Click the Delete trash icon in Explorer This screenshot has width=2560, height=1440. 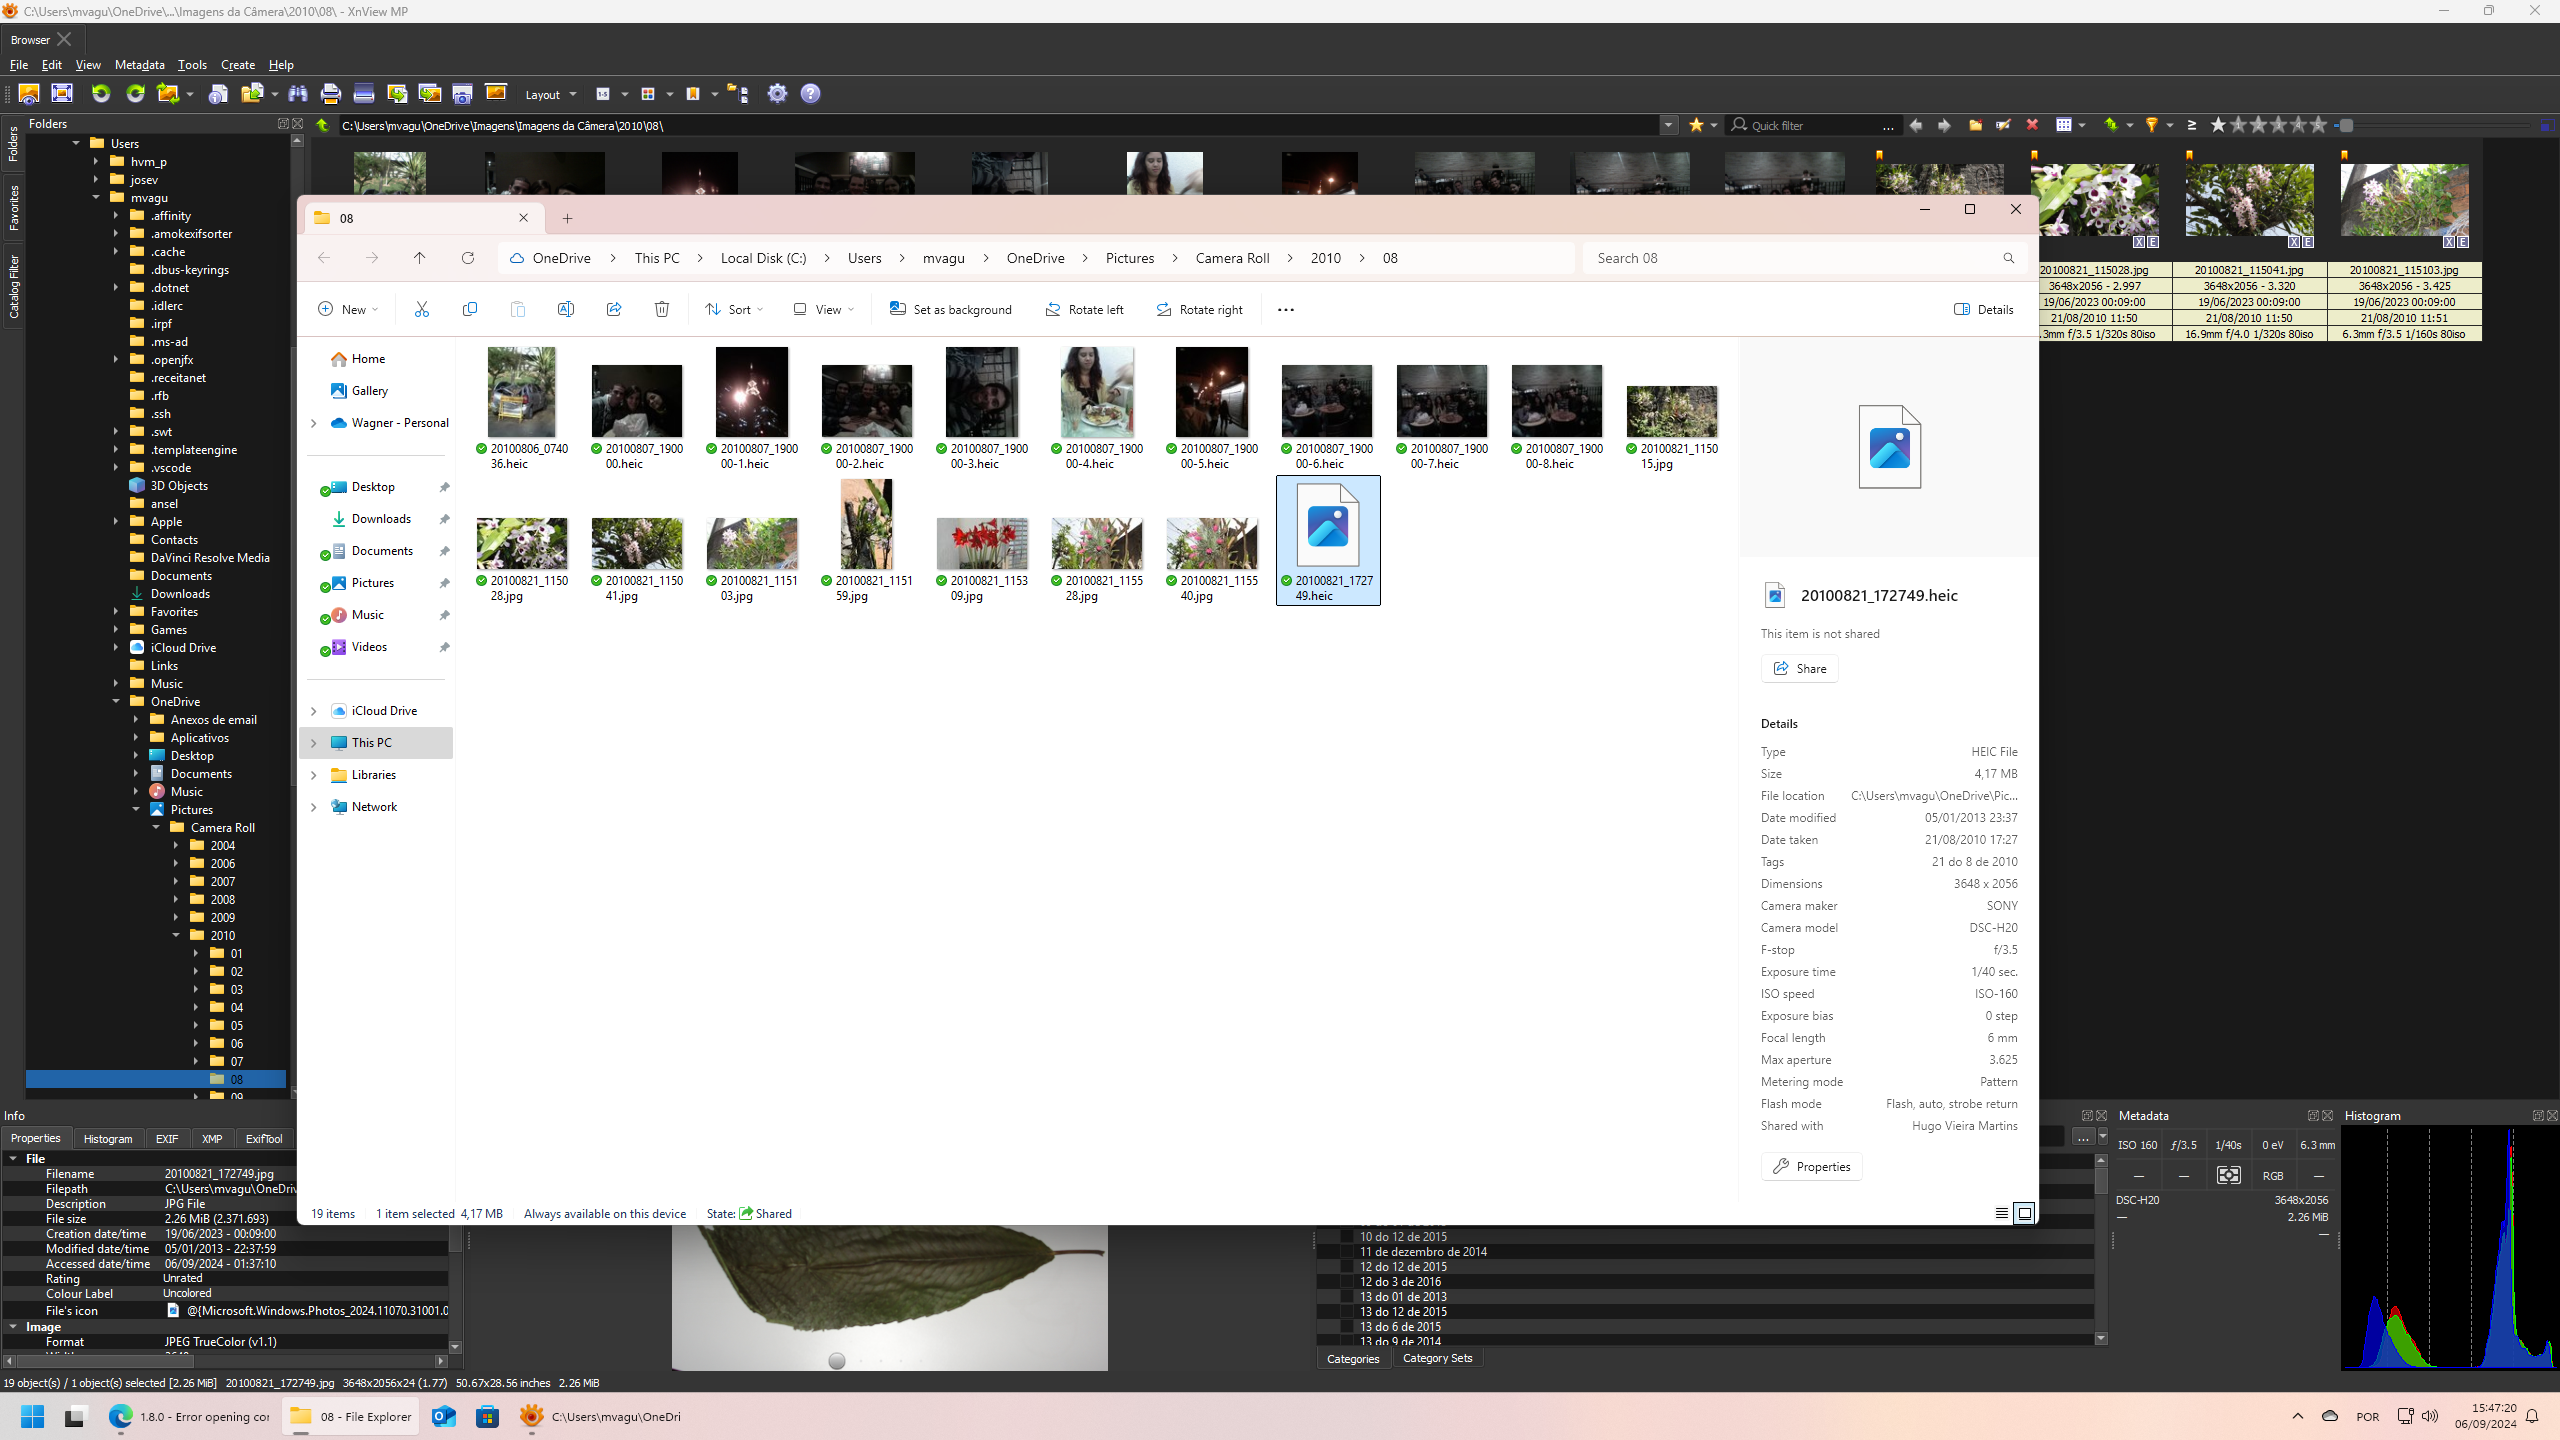(x=661, y=310)
